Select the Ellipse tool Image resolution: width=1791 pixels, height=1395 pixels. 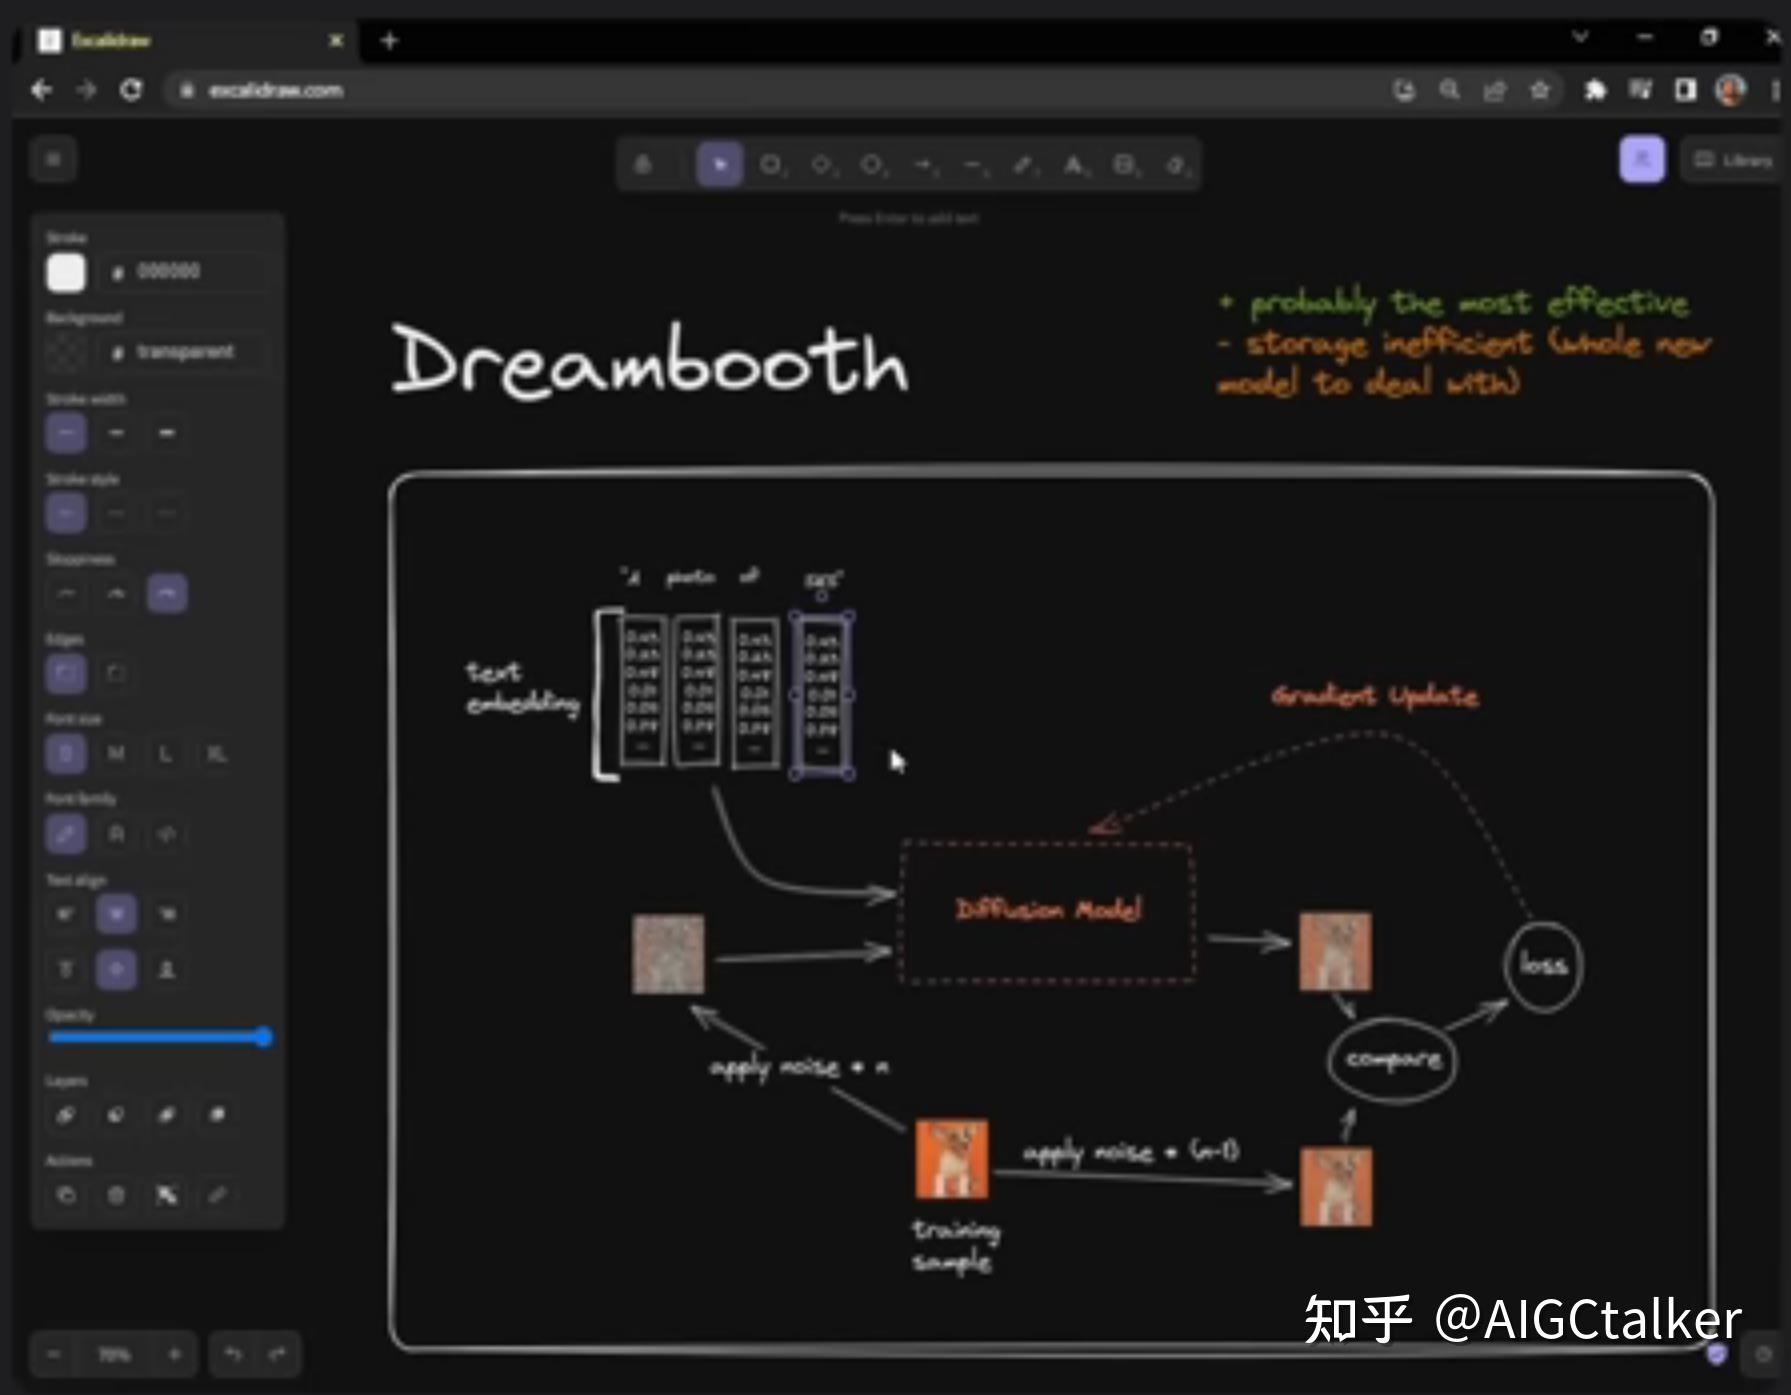871,165
